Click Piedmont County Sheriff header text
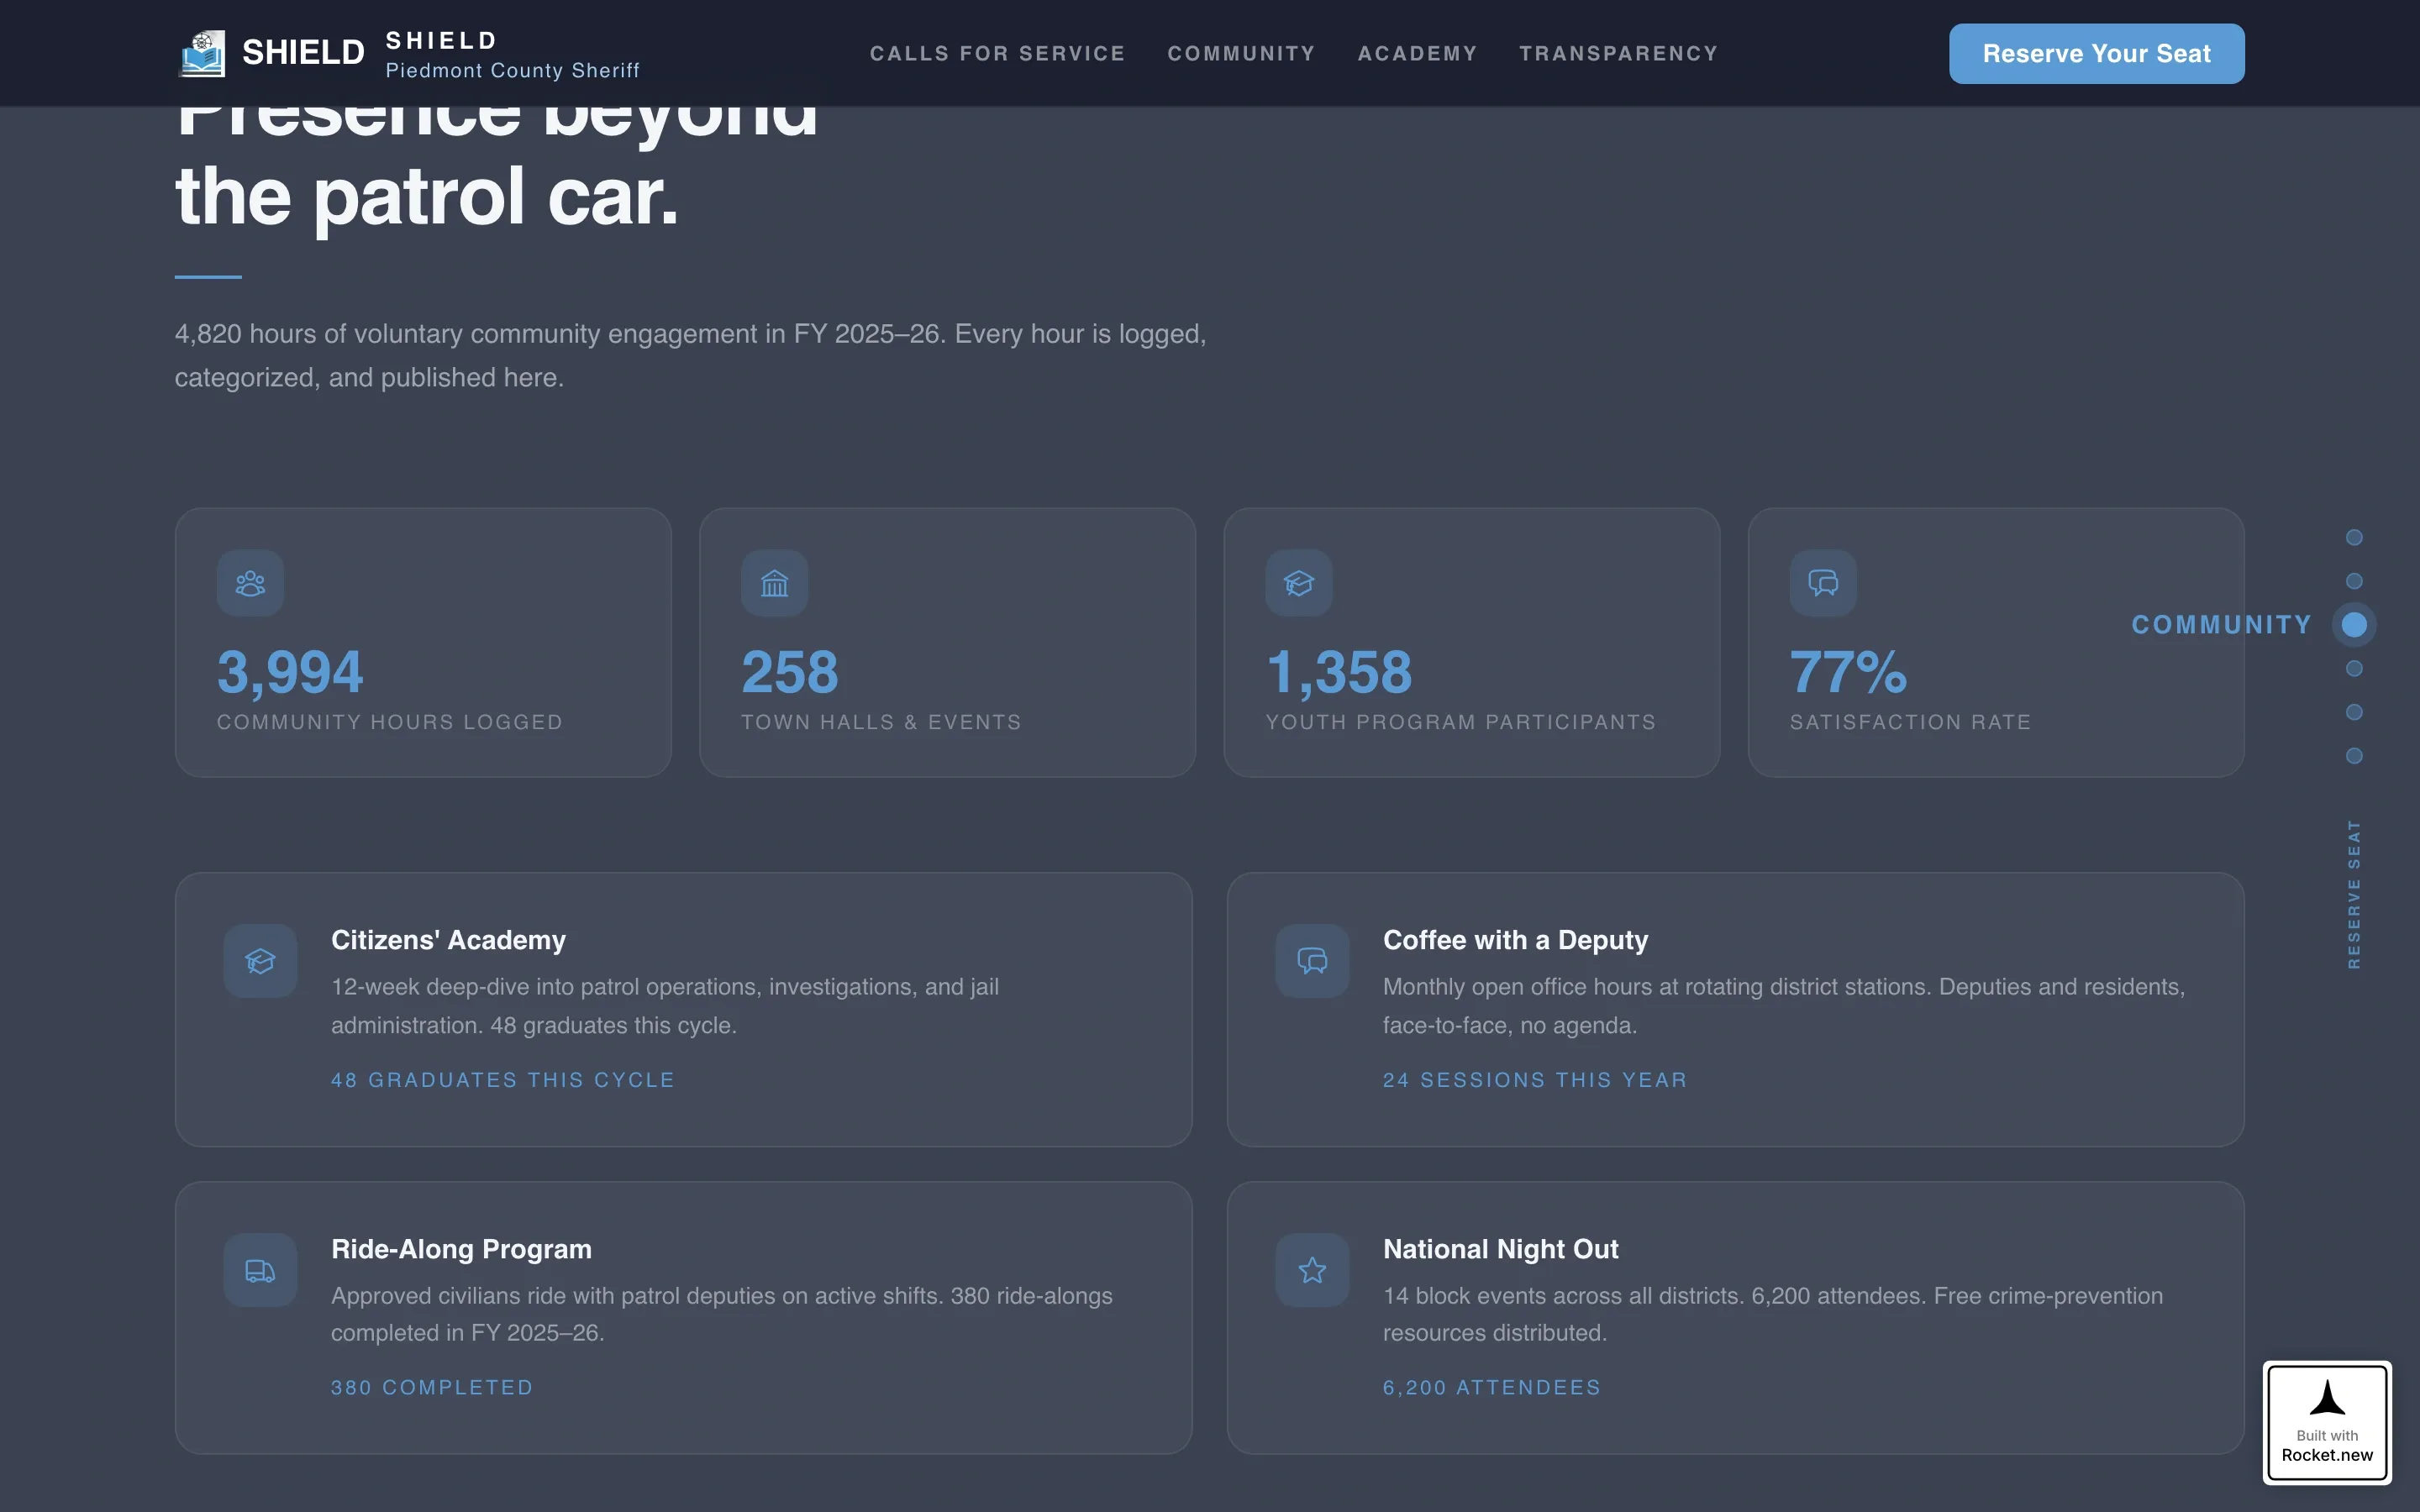 pyautogui.click(x=512, y=71)
